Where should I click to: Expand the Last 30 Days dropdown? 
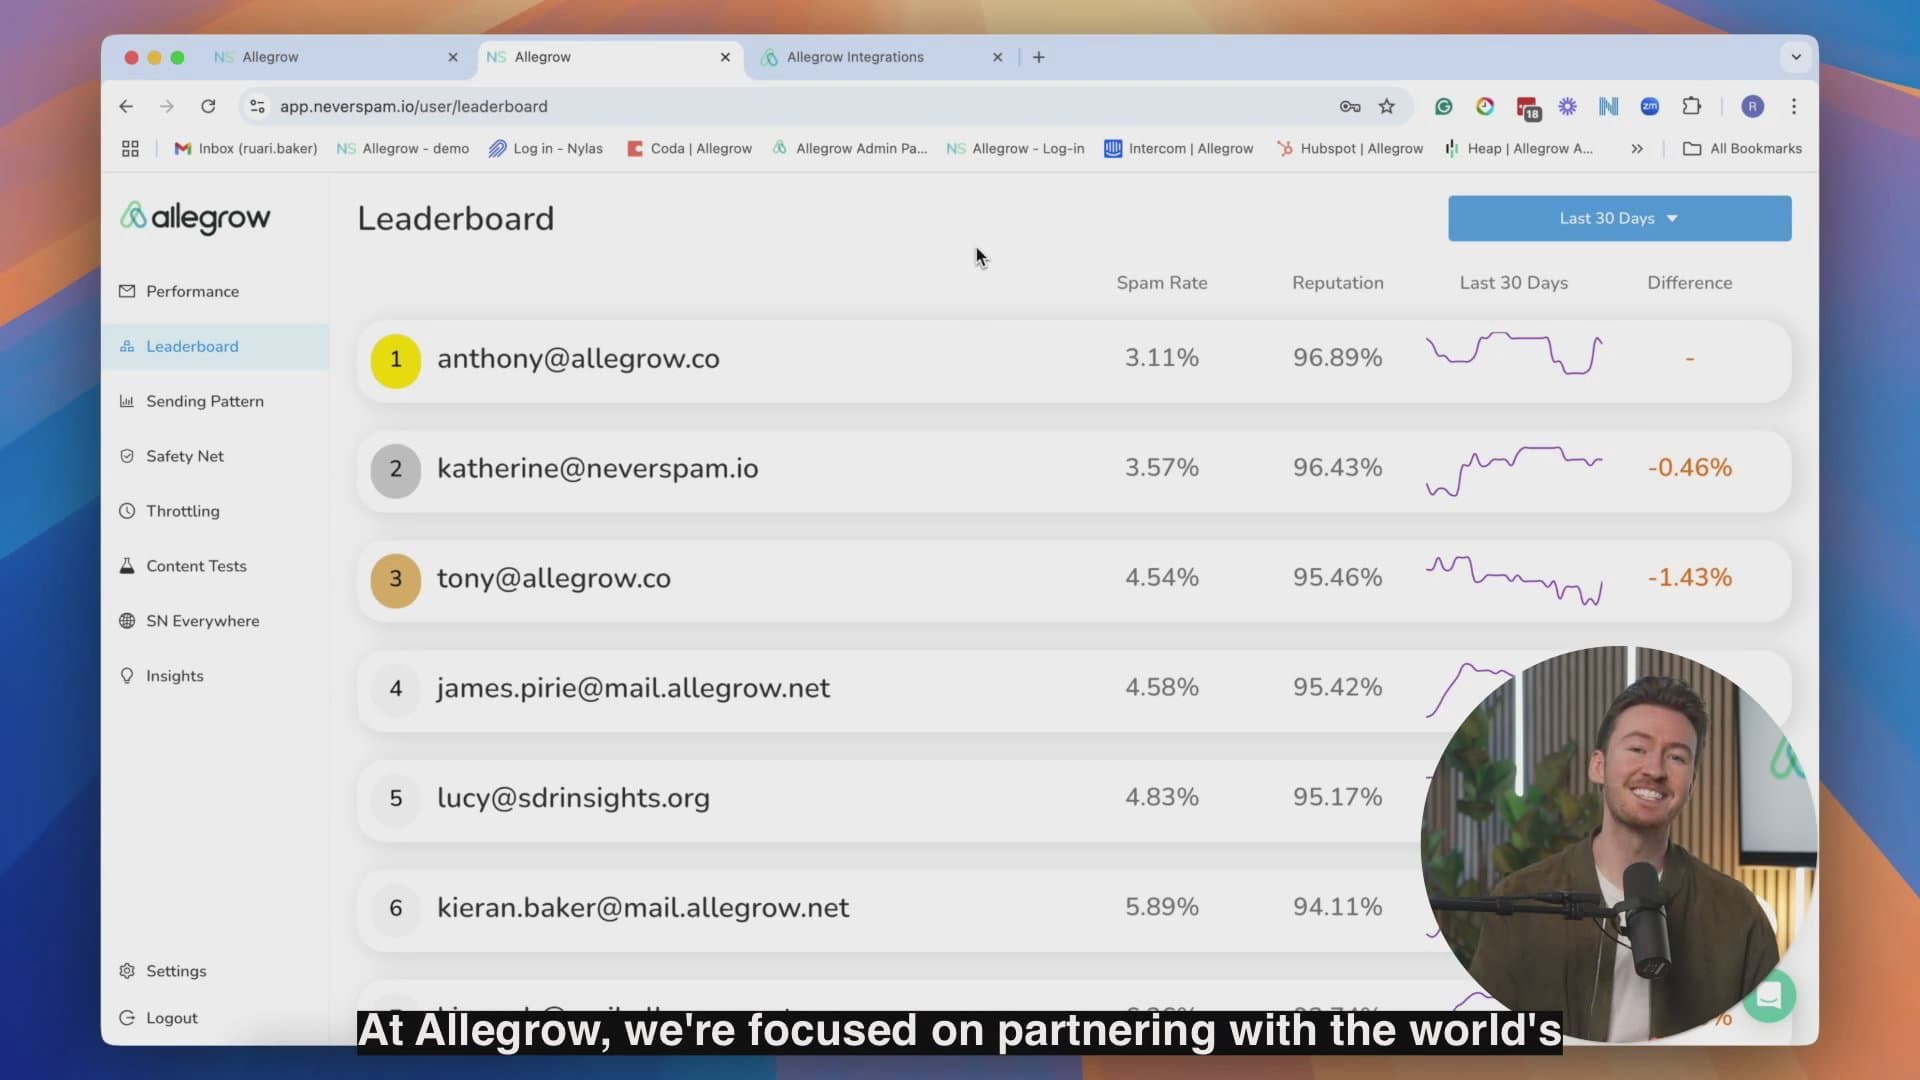coord(1619,218)
